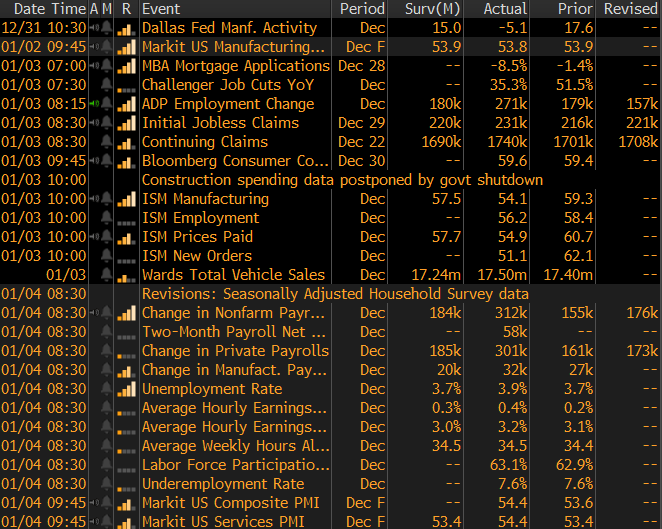Click relevance indicator for Initial Jobless Claims
662x529 pixels.
click(126, 123)
